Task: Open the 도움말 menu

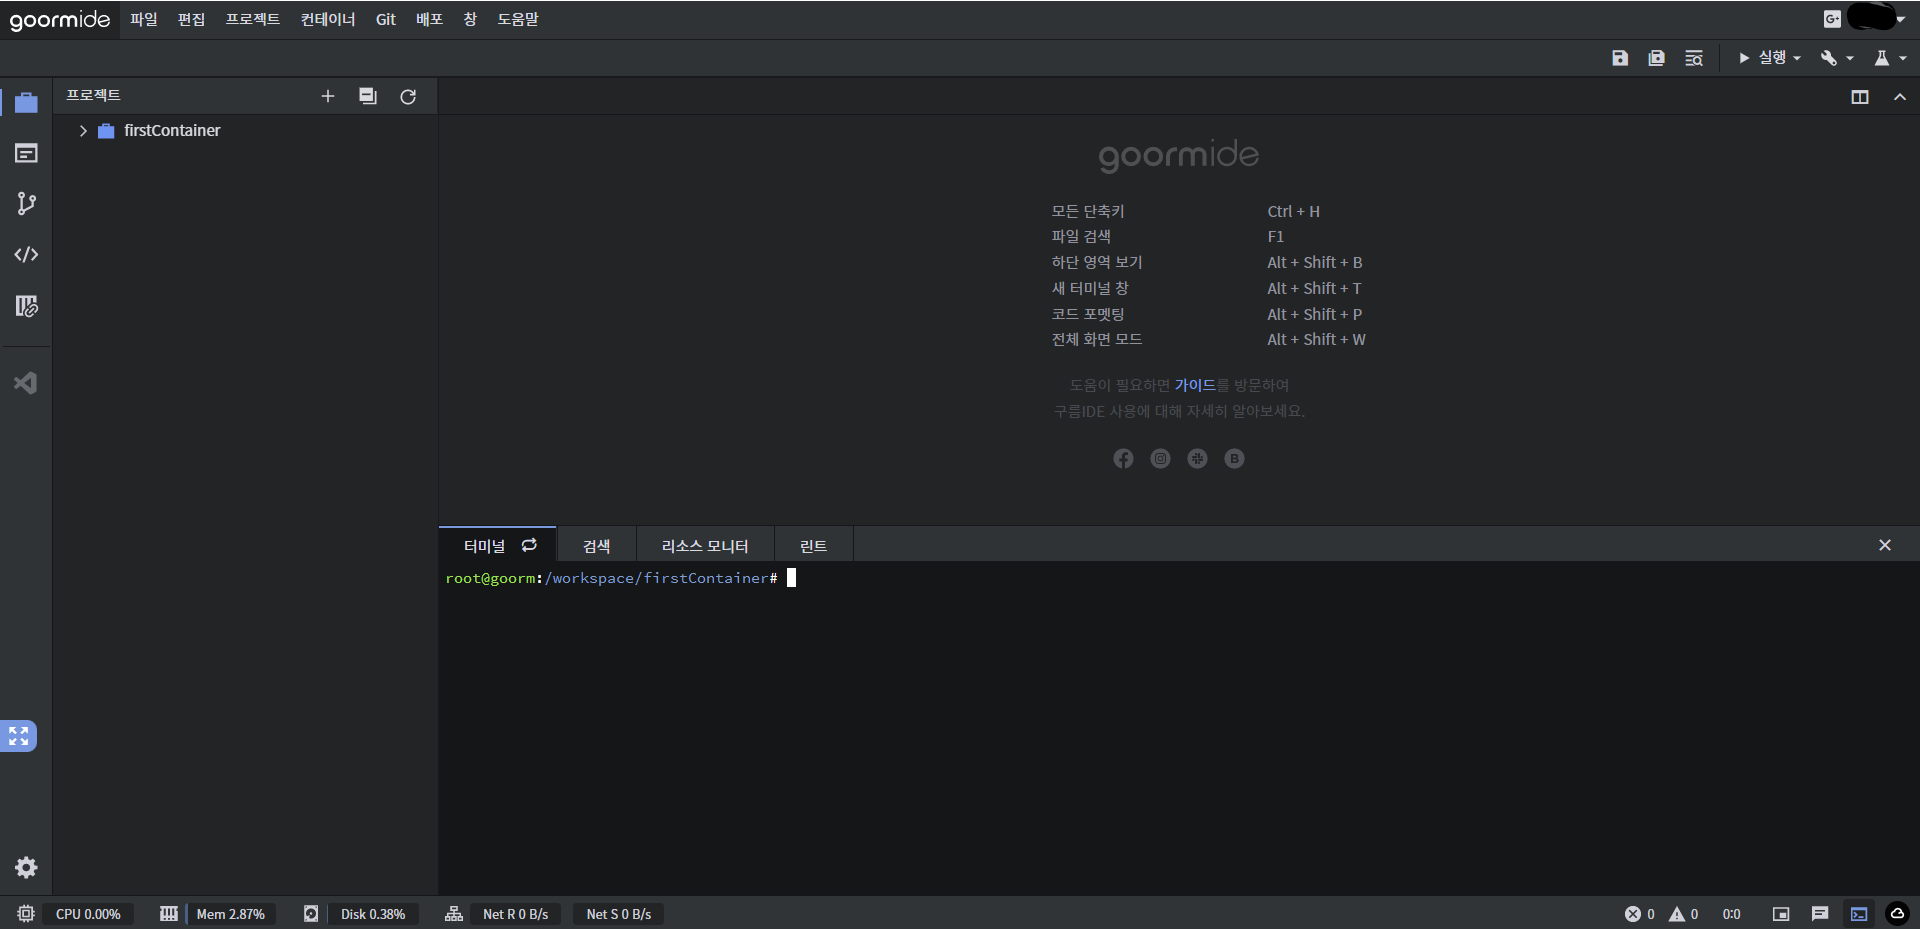Action: (x=518, y=19)
